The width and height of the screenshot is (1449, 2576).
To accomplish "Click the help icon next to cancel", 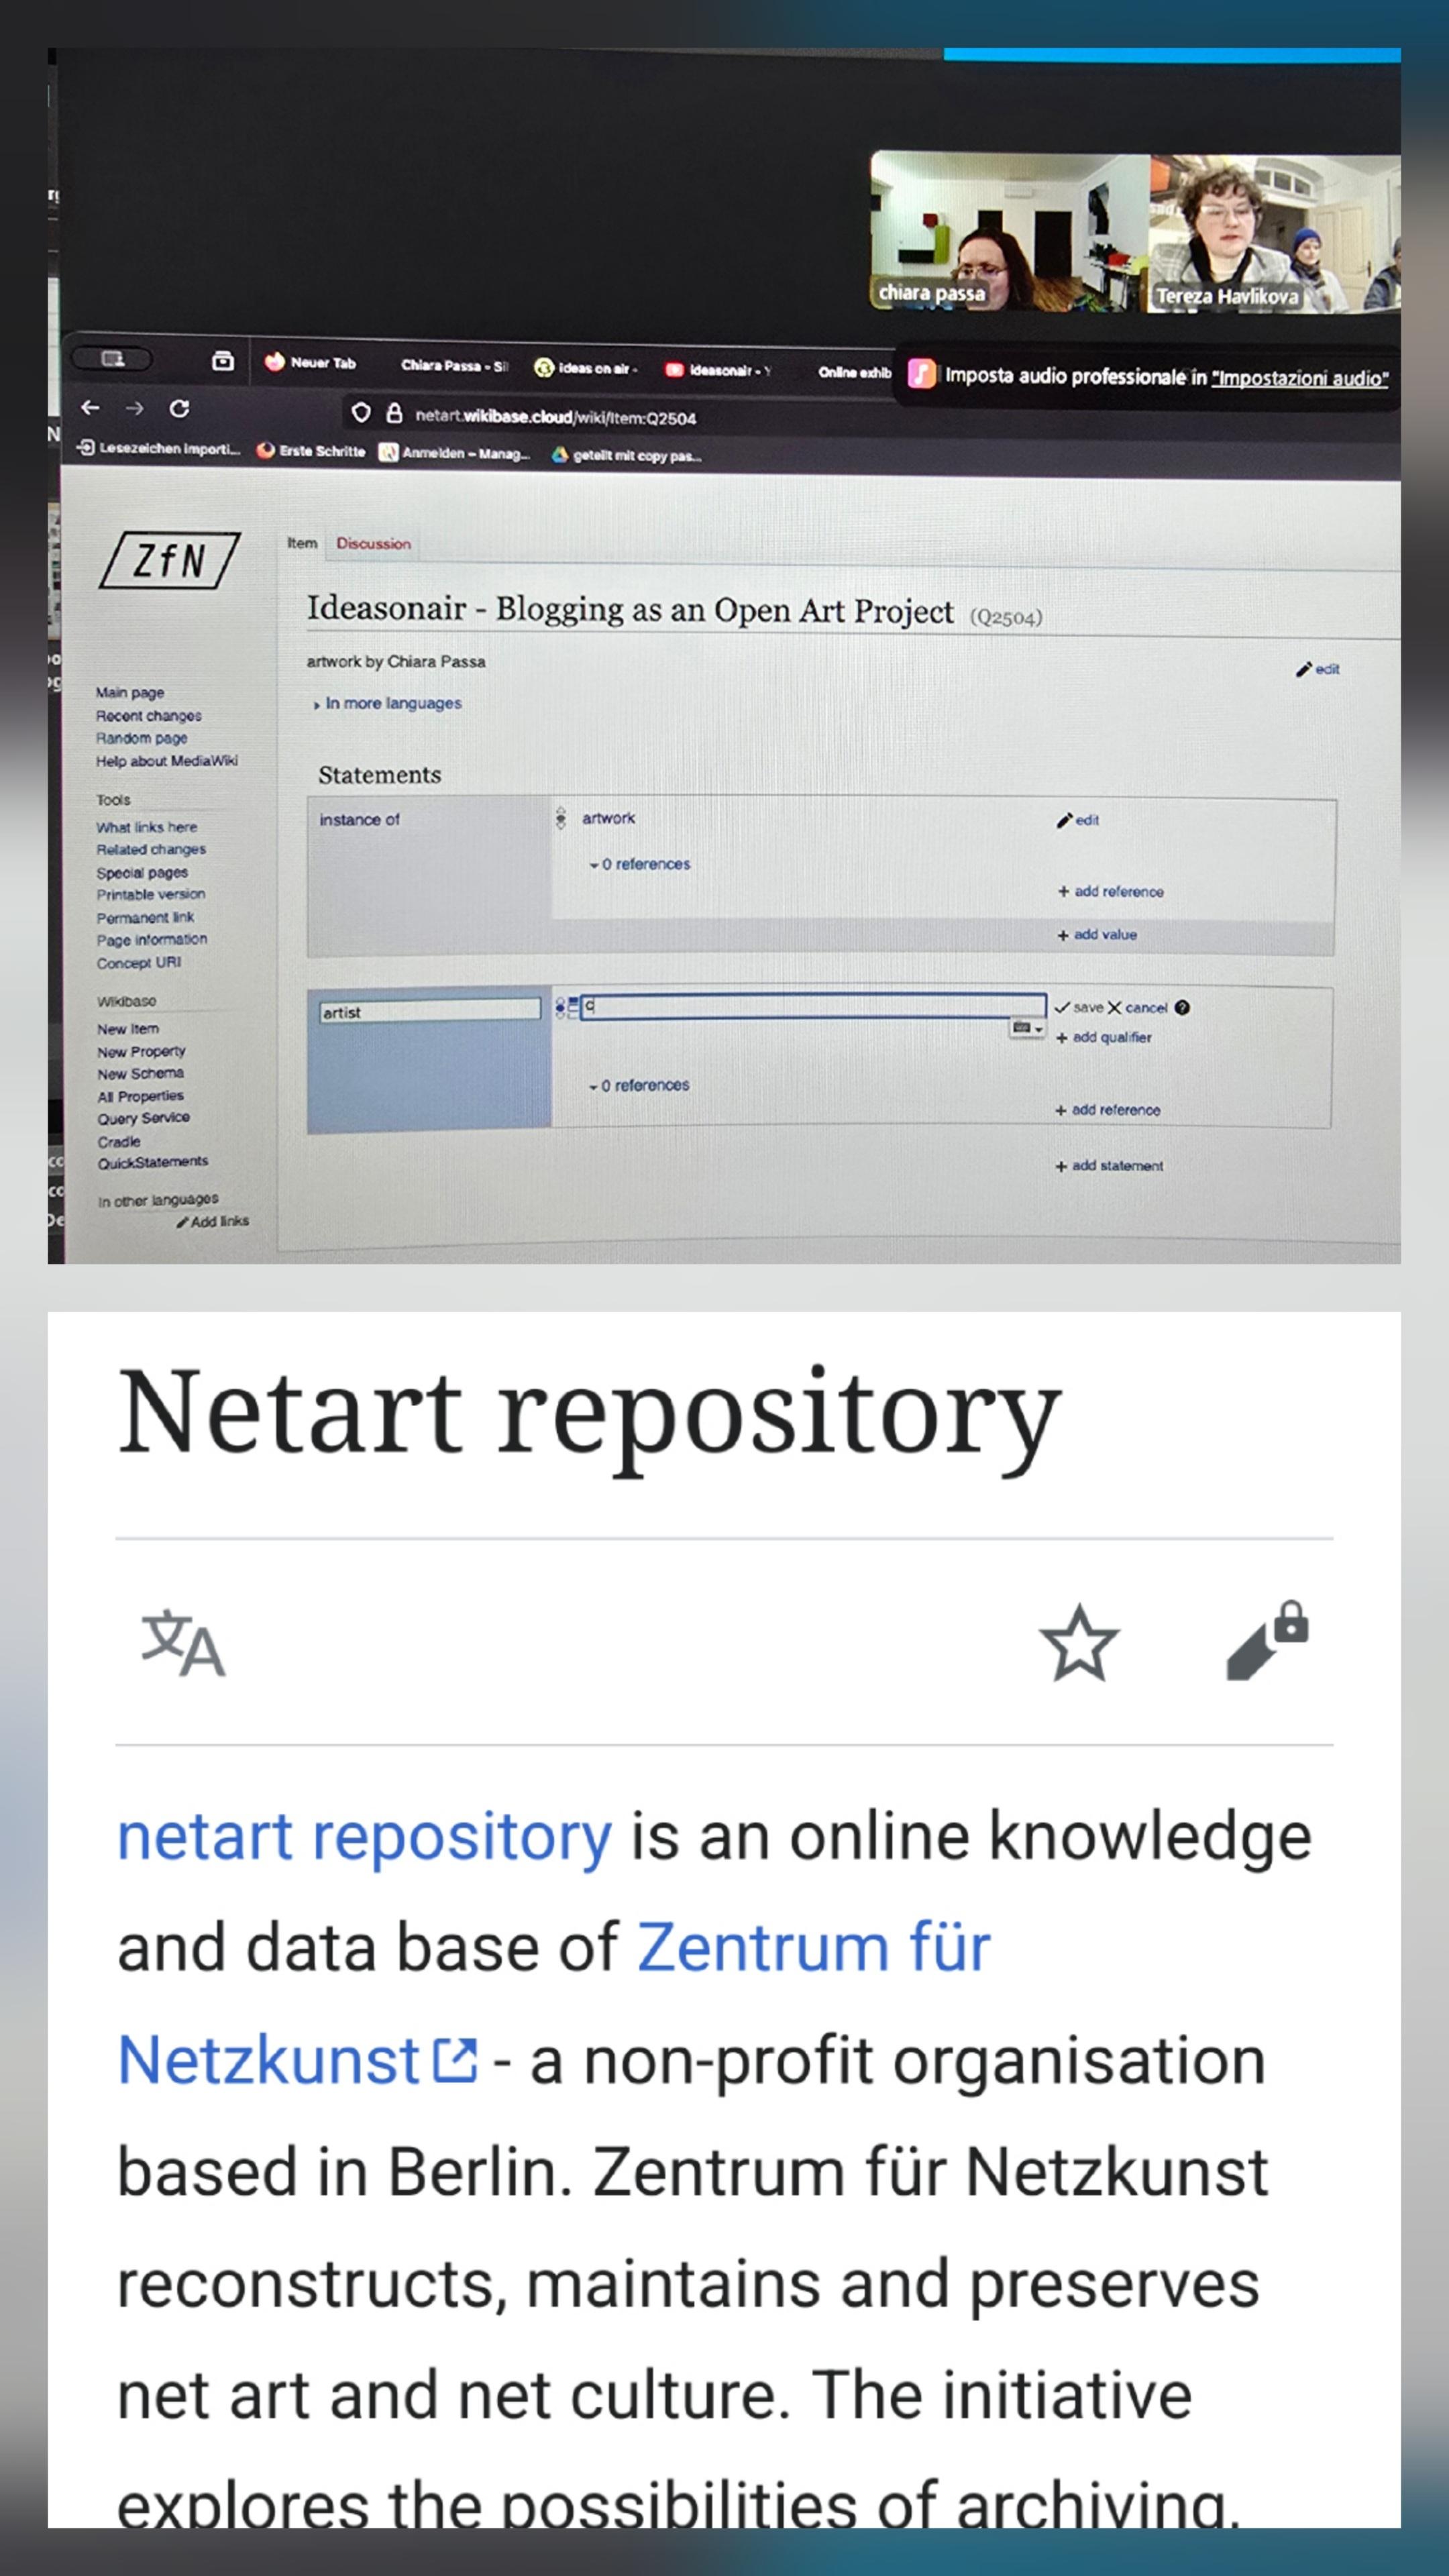I will tap(1182, 1007).
